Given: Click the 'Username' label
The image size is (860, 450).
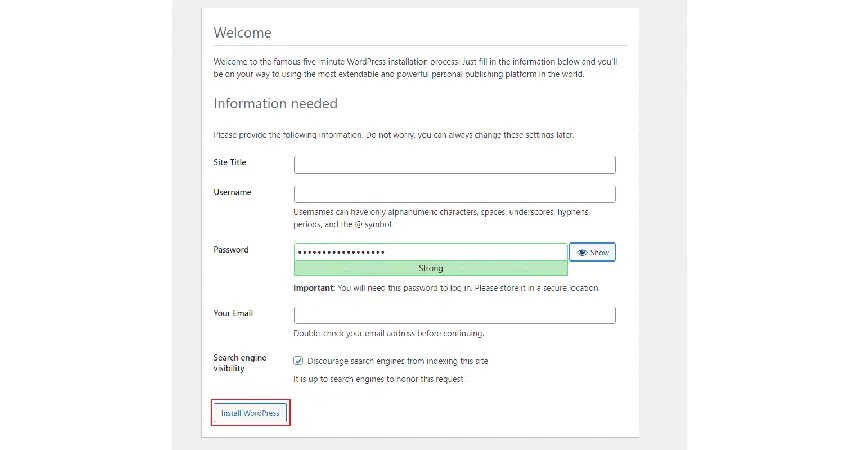Looking at the screenshot, I should (x=232, y=192).
